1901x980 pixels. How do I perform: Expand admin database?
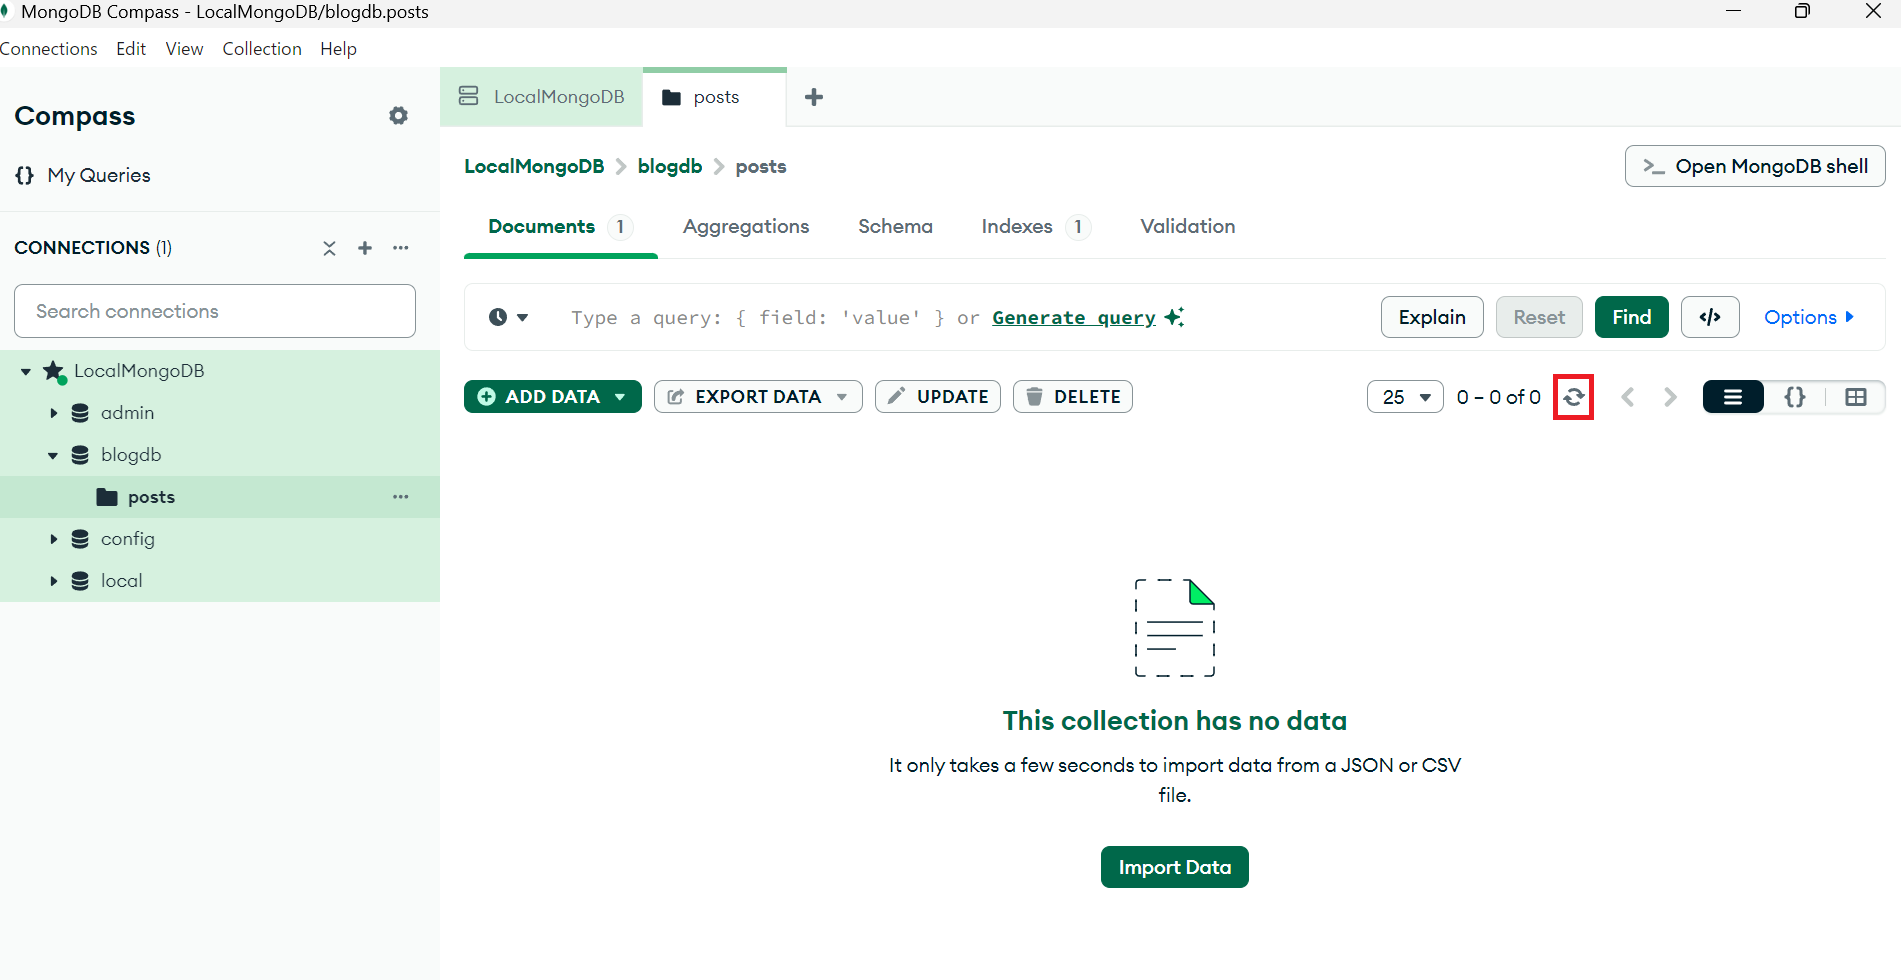(x=54, y=413)
